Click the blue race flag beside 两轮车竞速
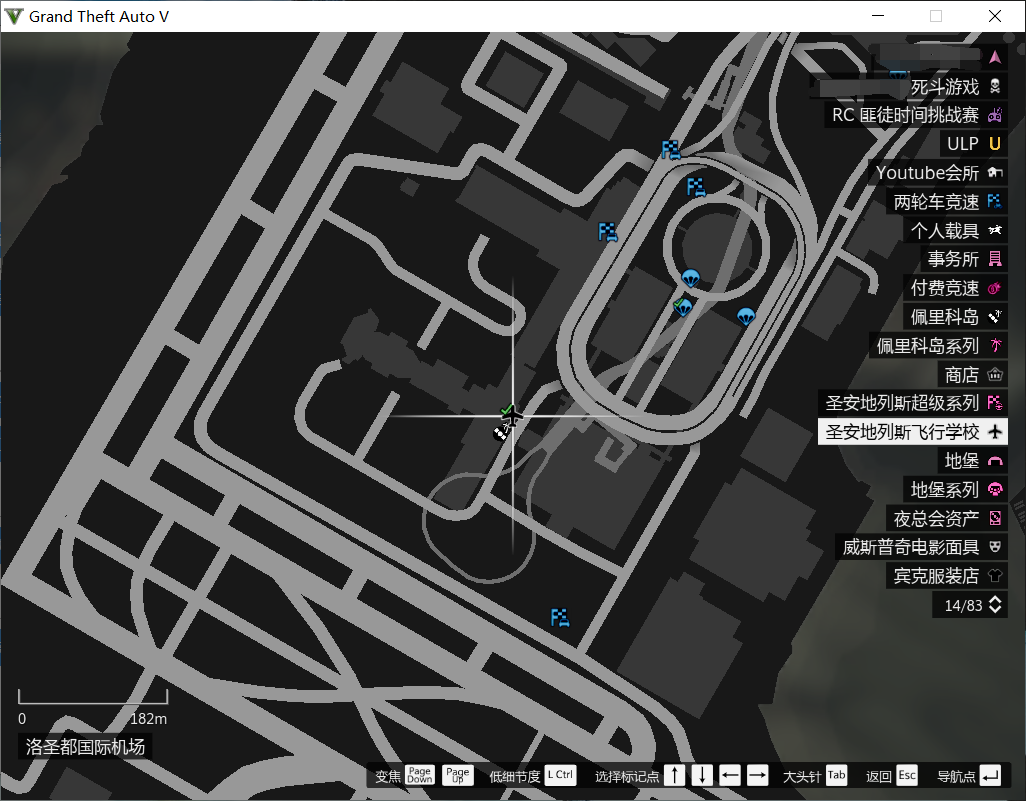The width and height of the screenshot is (1026, 801). tap(995, 202)
